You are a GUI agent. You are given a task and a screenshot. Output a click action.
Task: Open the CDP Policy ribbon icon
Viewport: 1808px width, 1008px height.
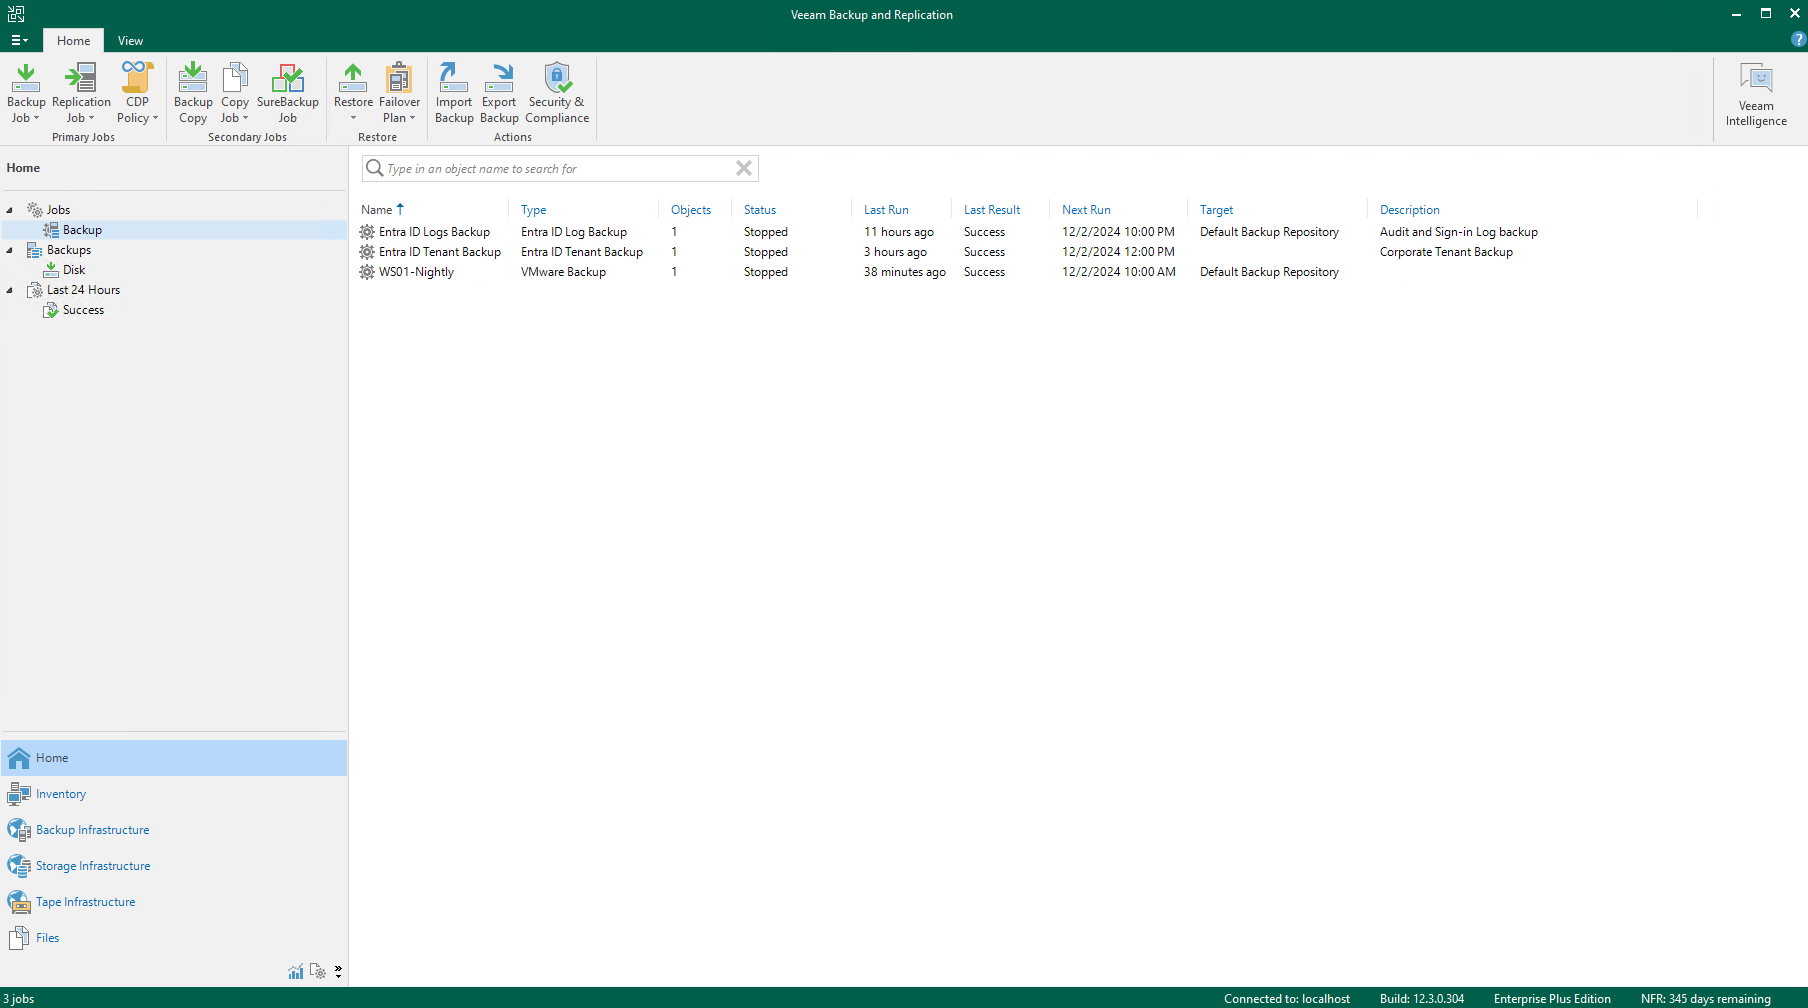(137, 92)
